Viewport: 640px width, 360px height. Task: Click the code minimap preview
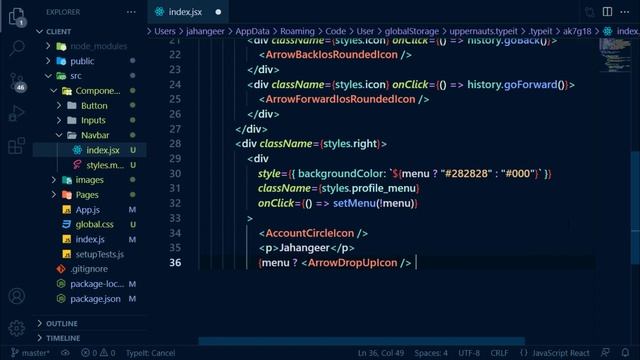616,56
